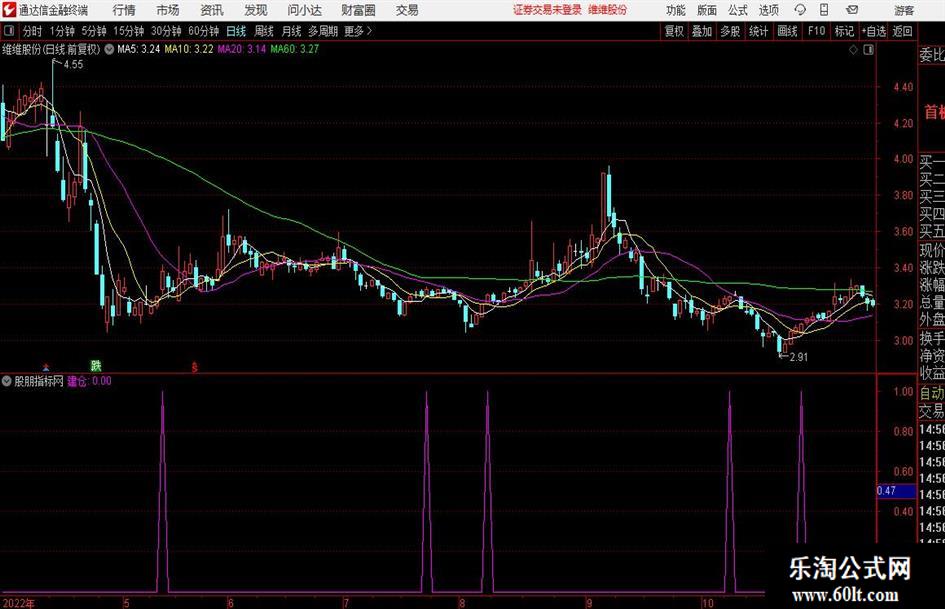
Task: Click the MA60: 3.27 indicator label
Action: (295, 49)
